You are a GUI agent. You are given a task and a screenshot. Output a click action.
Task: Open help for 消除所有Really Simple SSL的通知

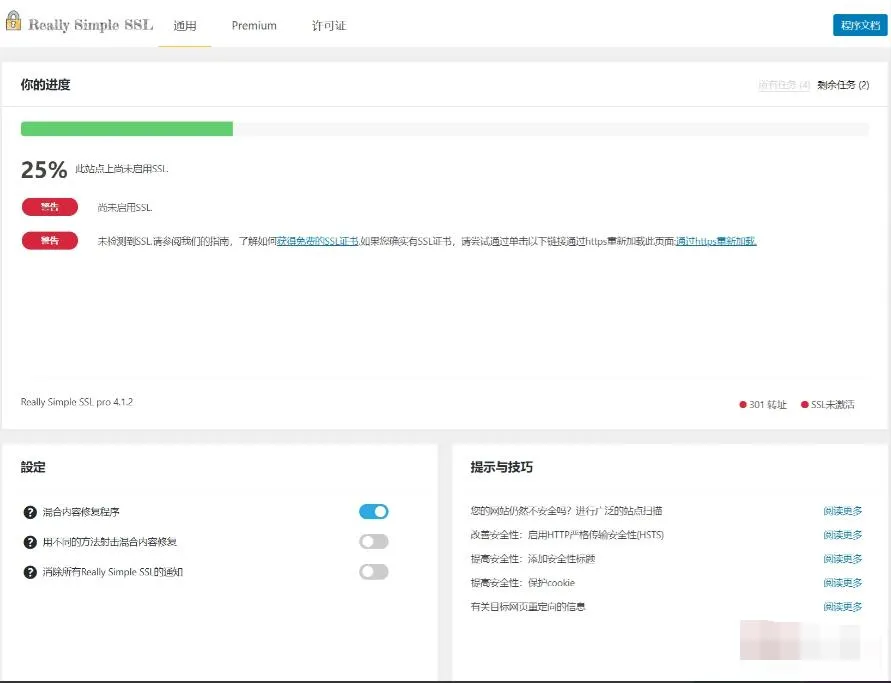click(30, 572)
